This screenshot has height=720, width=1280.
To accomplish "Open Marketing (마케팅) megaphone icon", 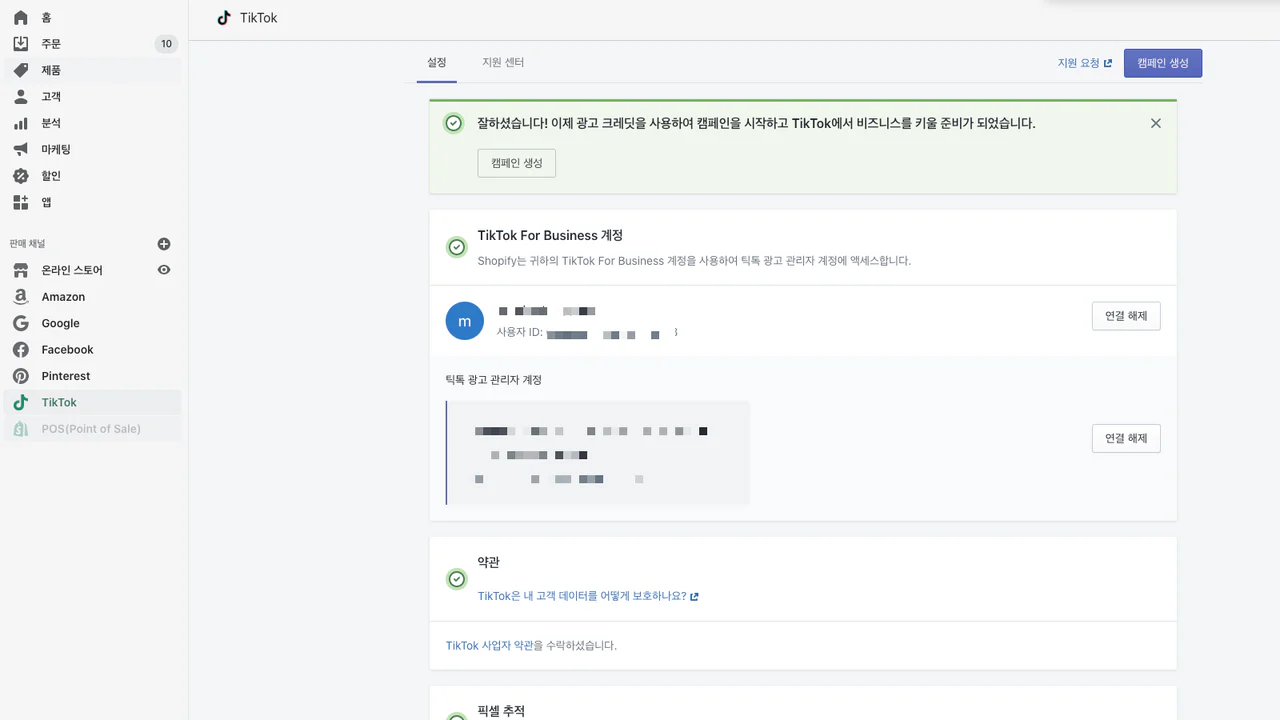I will point(21,149).
